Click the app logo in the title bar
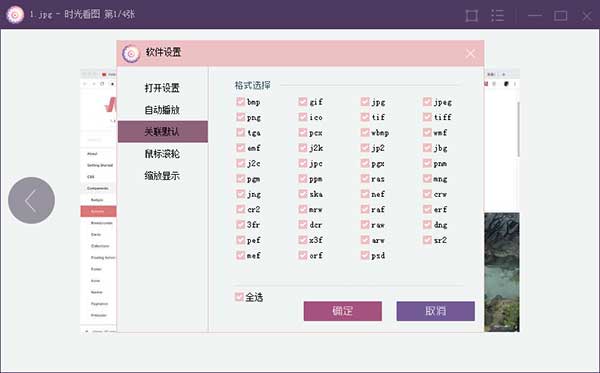Image resolution: width=600 pixels, height=373 pixels. [x=15, y=15]
